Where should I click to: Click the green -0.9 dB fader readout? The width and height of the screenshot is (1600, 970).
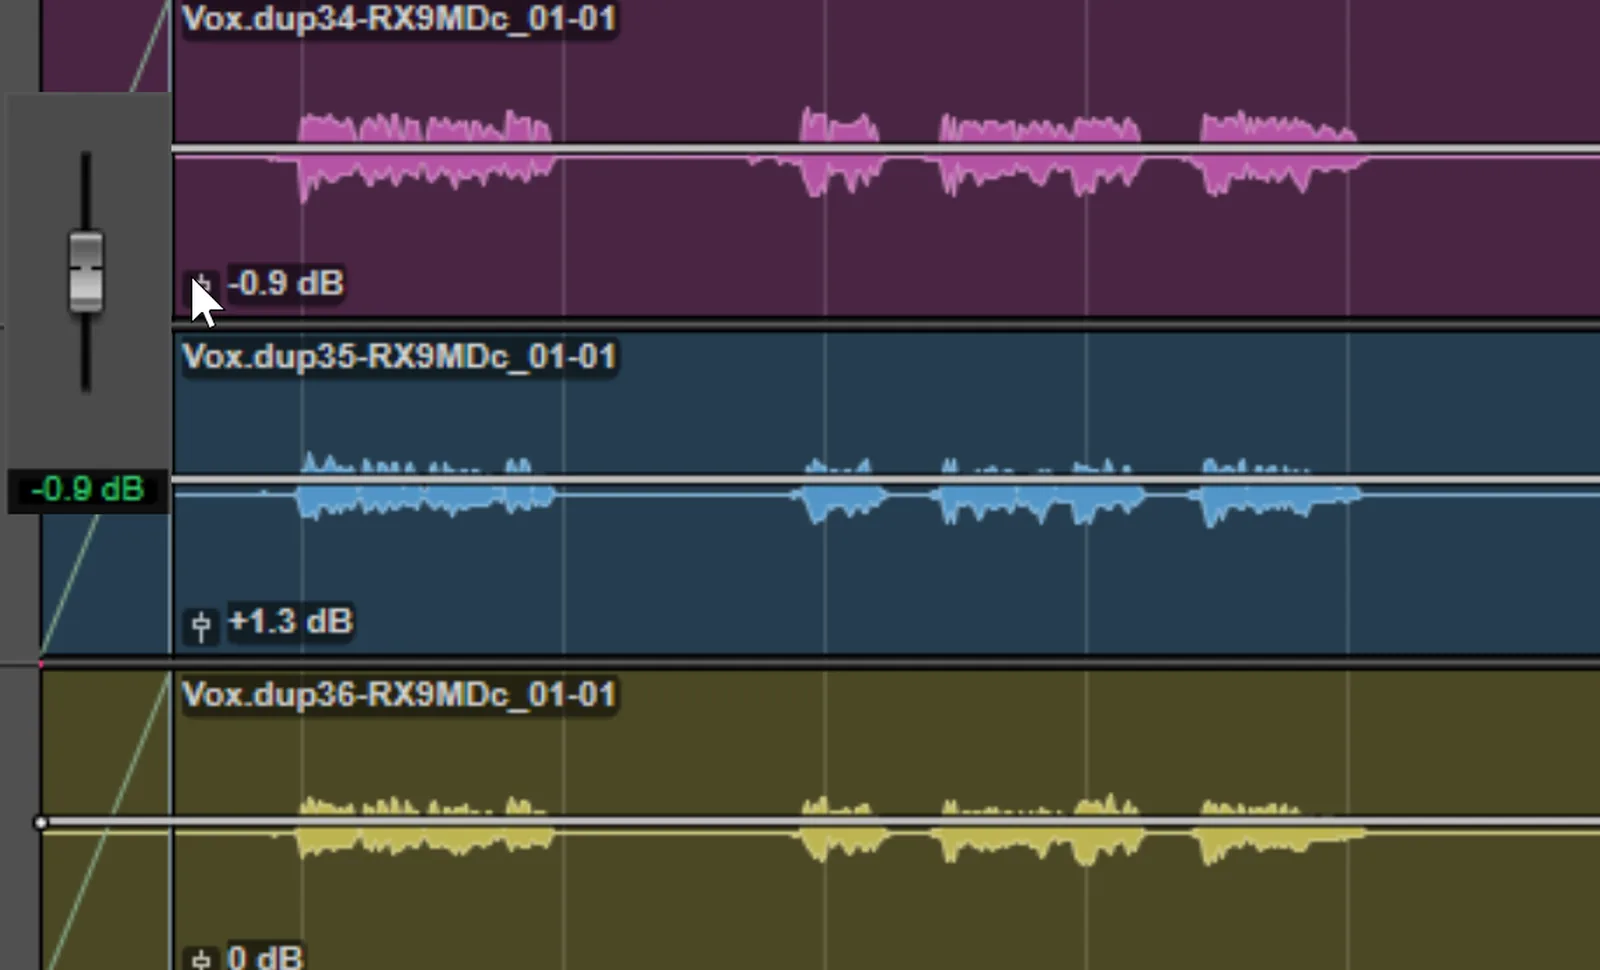87,490
